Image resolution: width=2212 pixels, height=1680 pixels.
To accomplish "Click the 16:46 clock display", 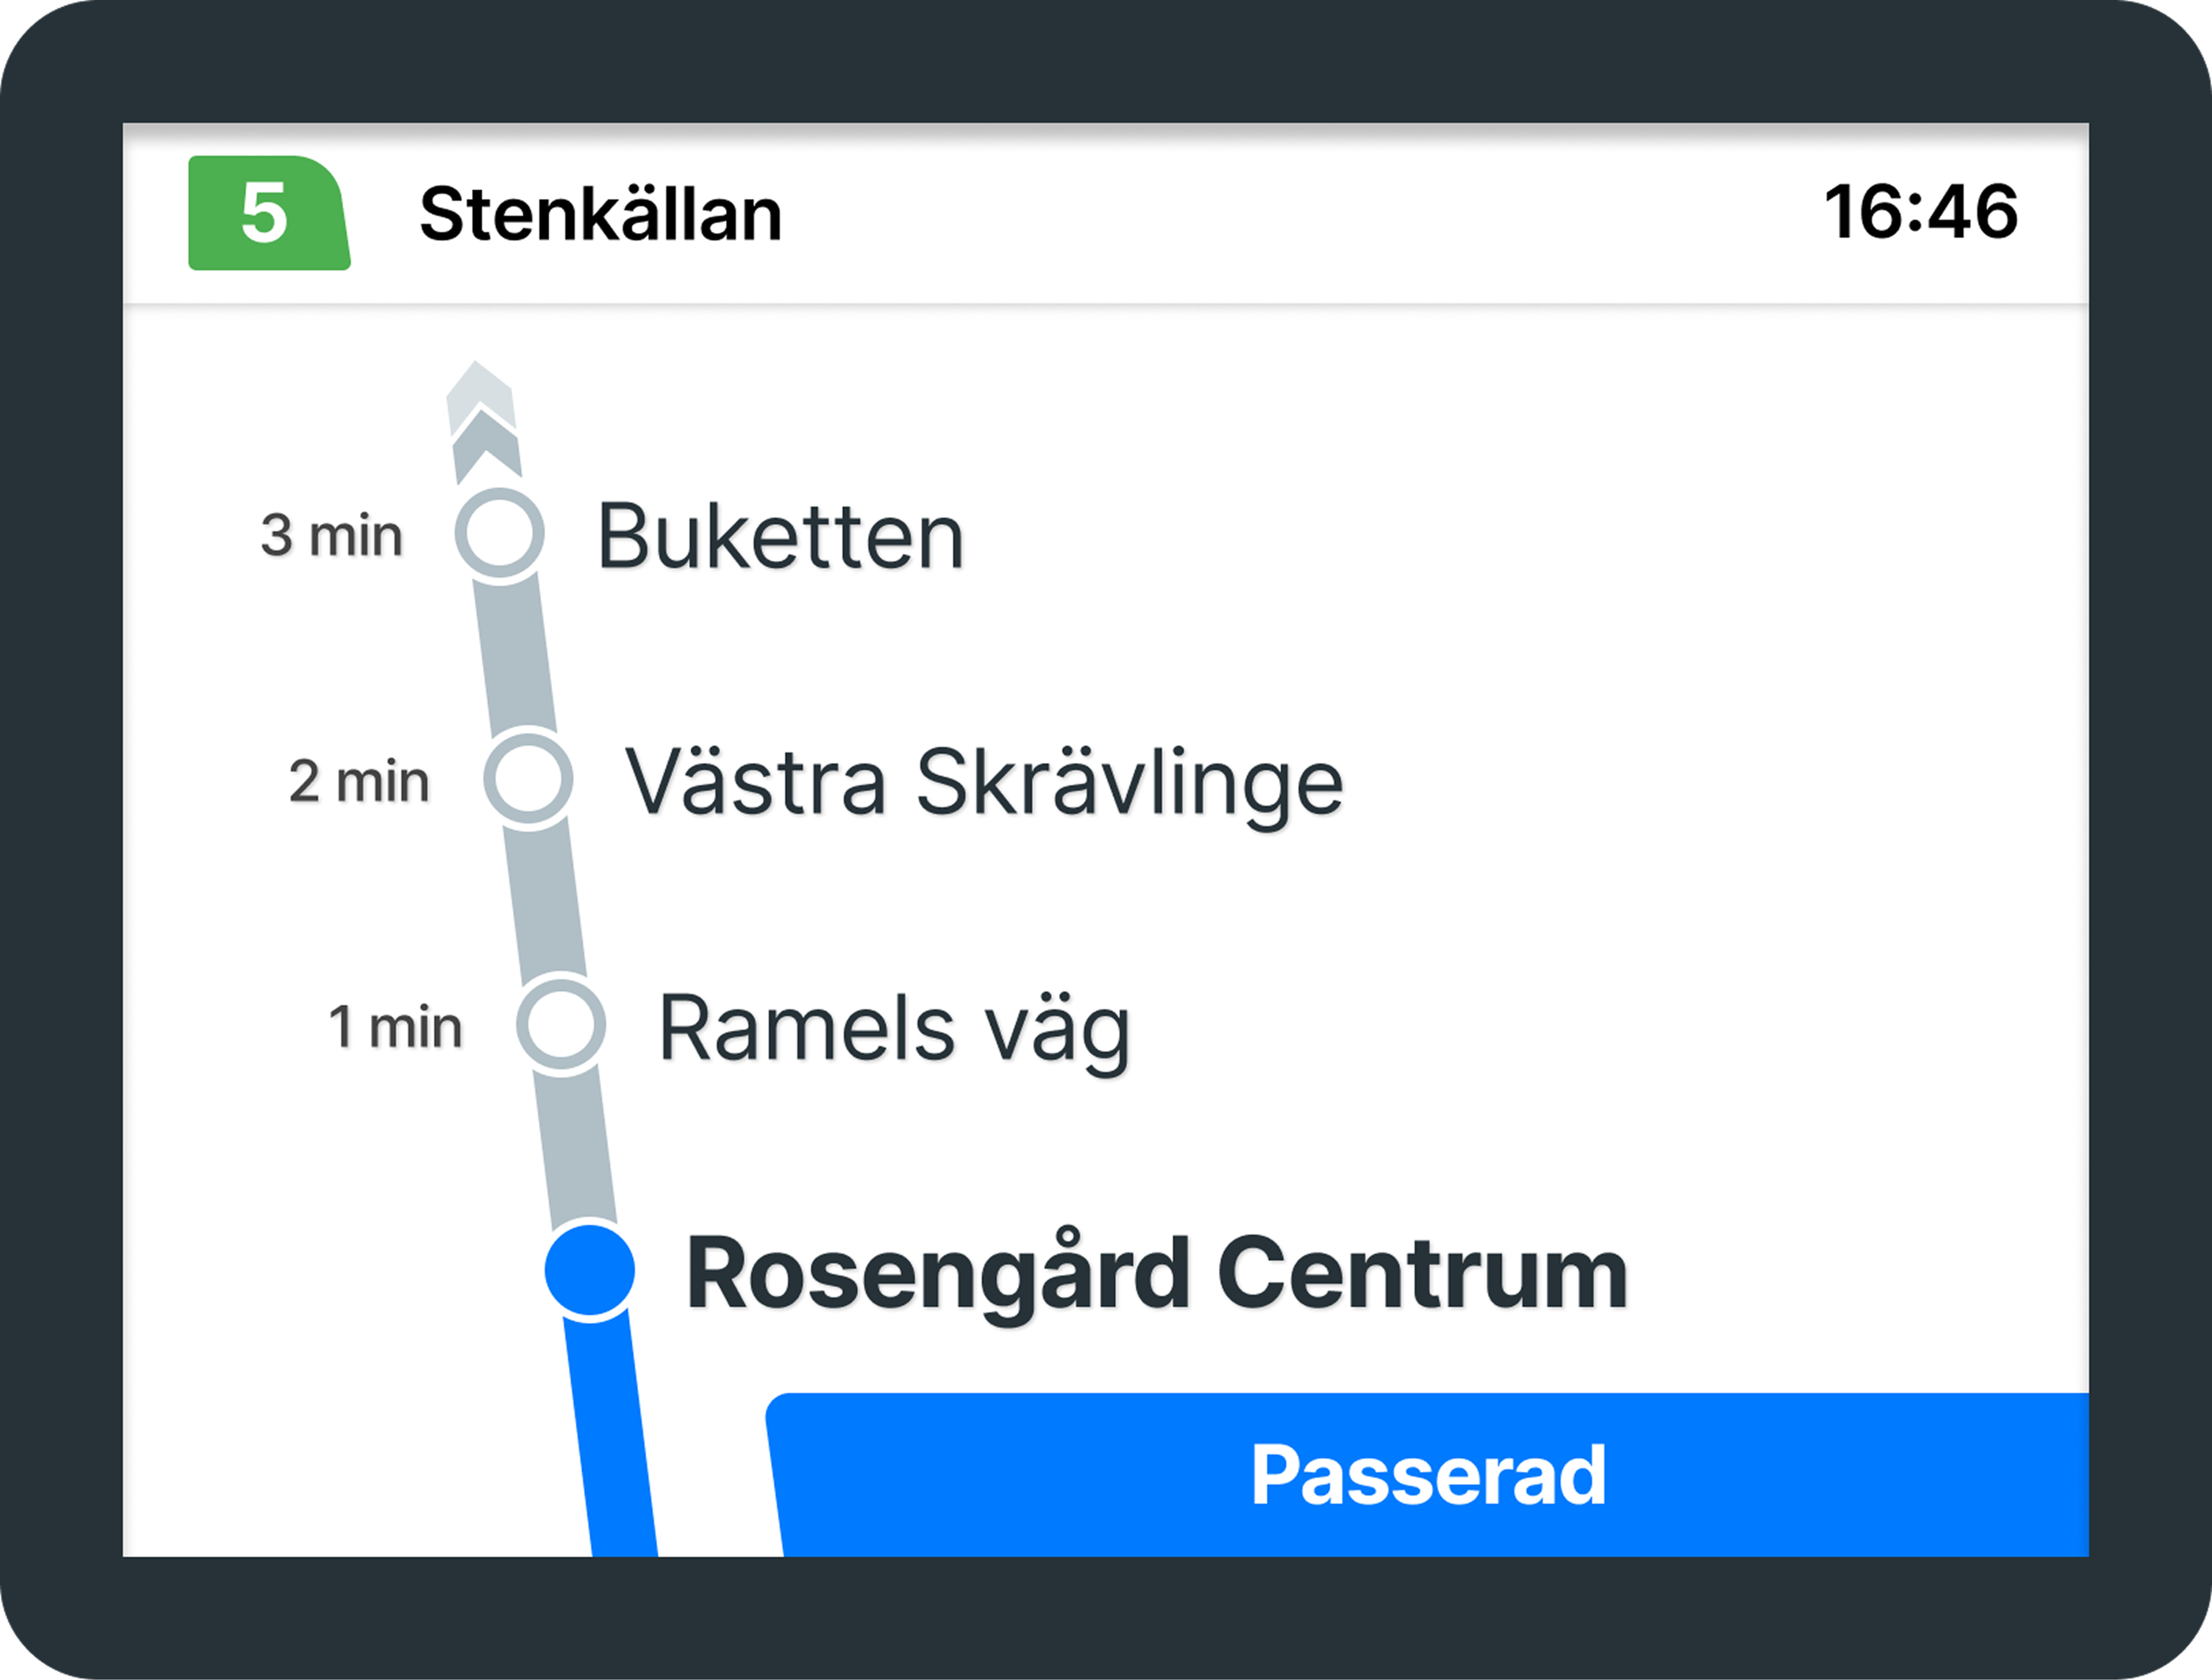I will coord(1920,212).
